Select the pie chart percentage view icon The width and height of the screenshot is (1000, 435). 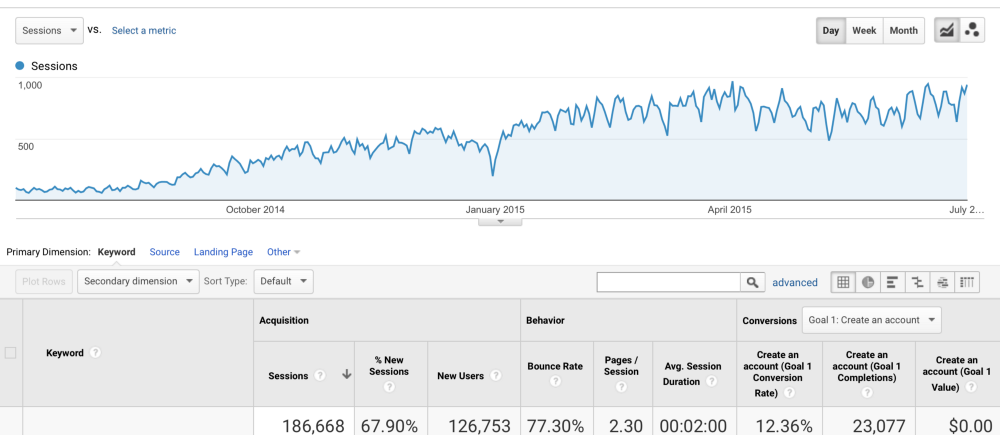pos(868,282)
